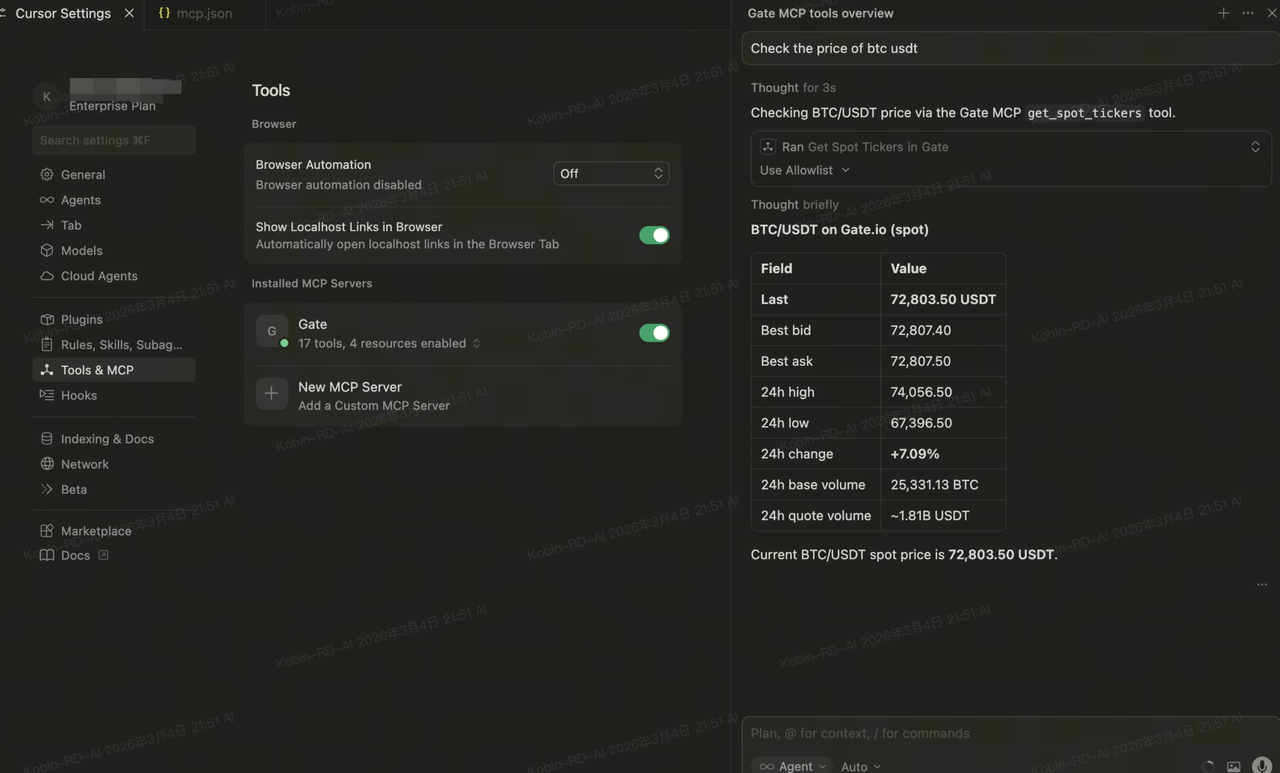The width and height of the screenshot is (1280, 773).
Task: Open chat panel more options ellipsis
Action: [x=1248, y=13]
